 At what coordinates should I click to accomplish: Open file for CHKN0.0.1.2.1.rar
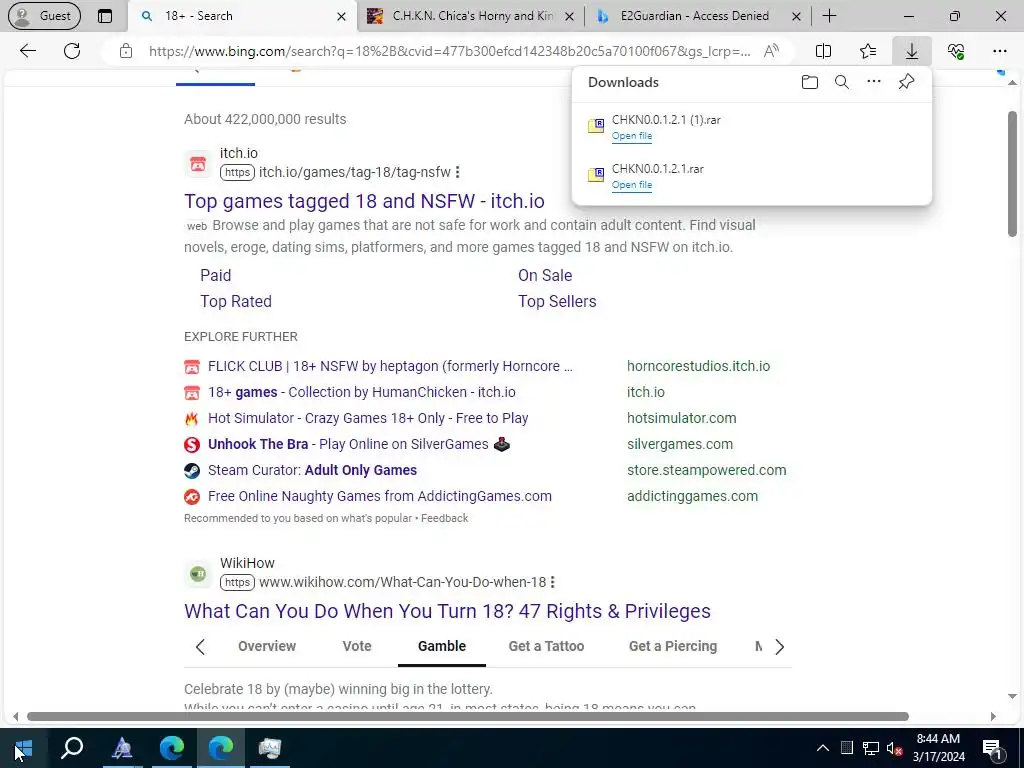click(632, 185)
